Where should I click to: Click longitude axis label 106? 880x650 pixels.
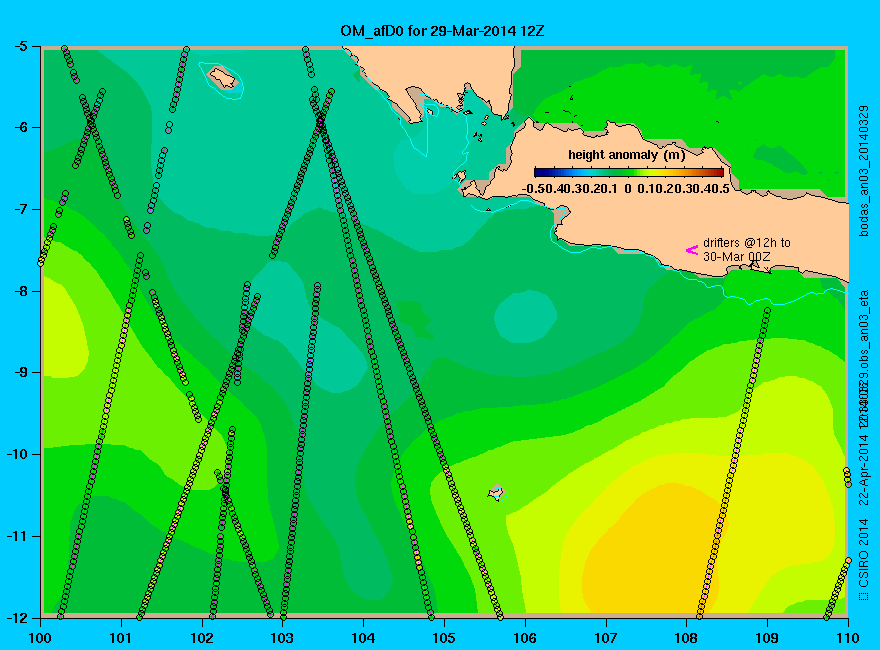tap(525, 638)
